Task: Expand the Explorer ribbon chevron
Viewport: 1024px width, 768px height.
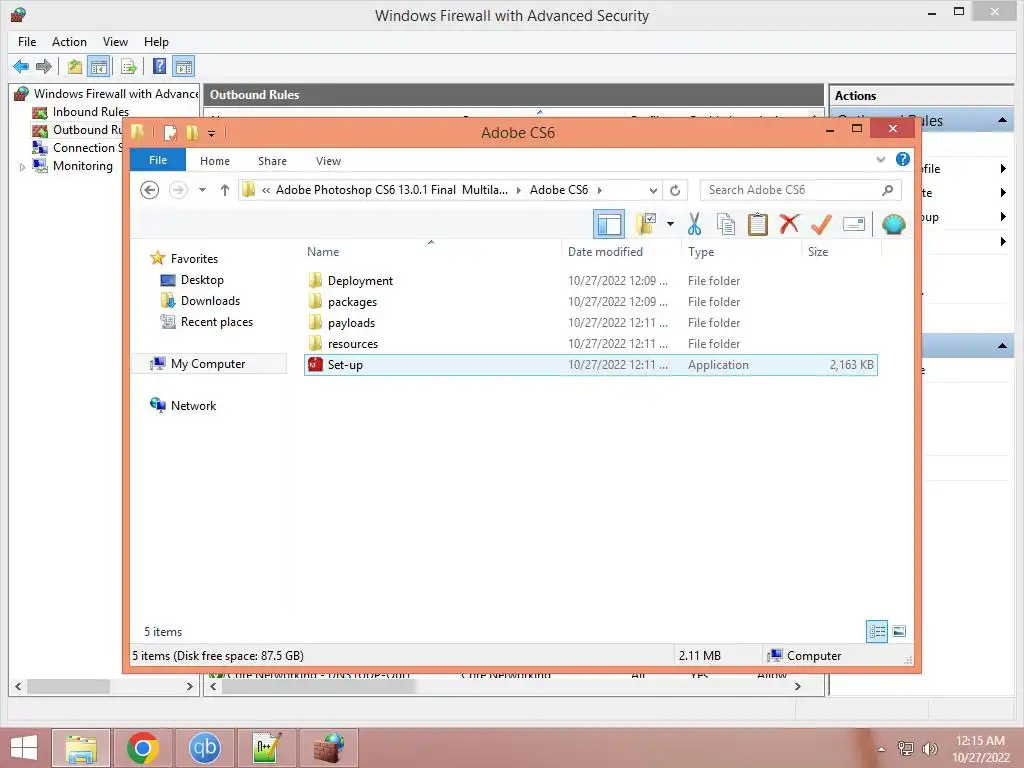Action: [881, 159]
